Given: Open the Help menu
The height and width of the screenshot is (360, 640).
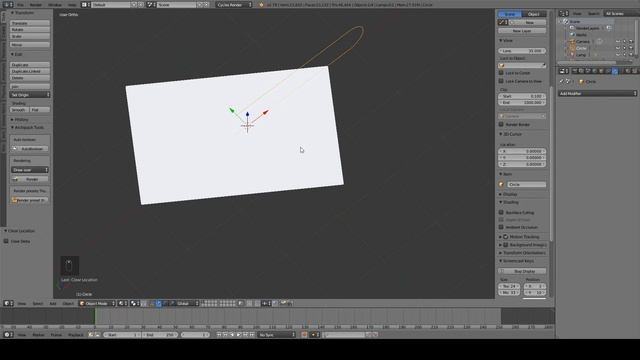Looking at the screenshot, I should (72, 4).
